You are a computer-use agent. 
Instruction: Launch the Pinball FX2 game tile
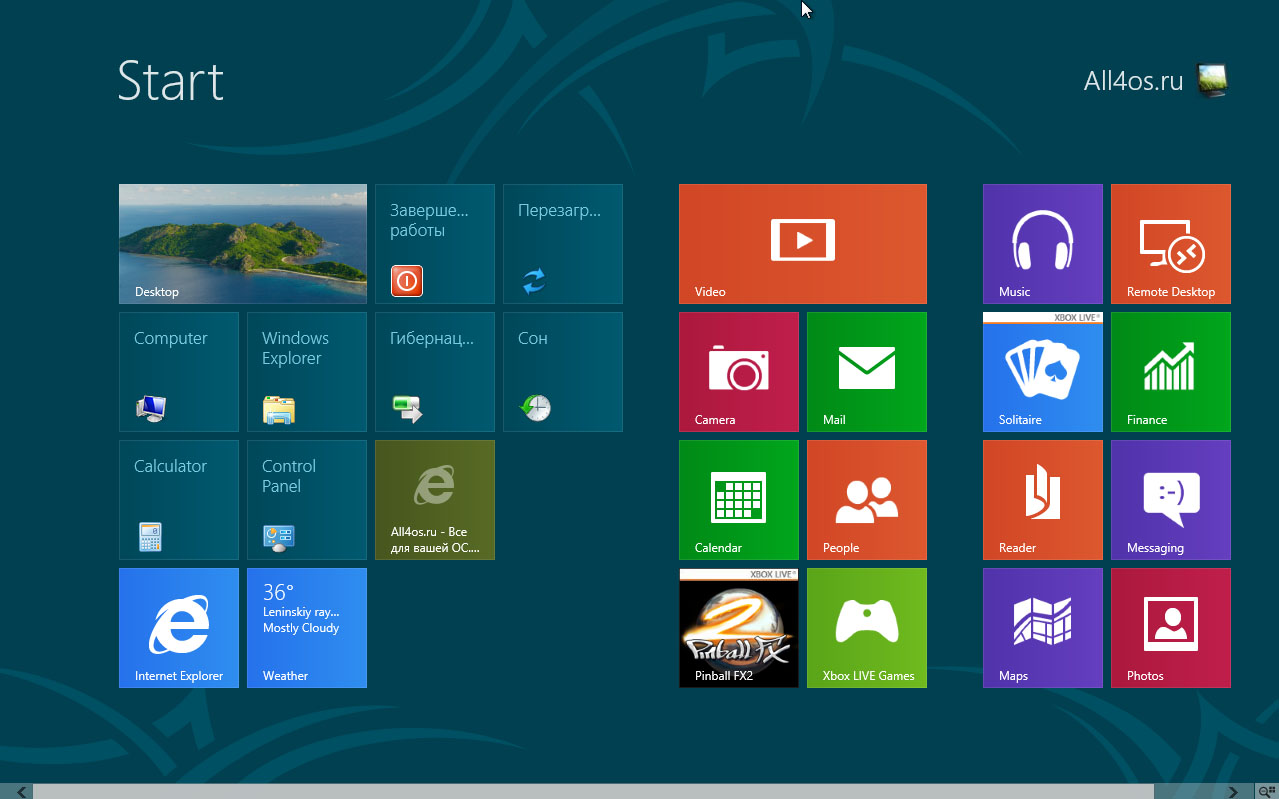coord(739,628)
